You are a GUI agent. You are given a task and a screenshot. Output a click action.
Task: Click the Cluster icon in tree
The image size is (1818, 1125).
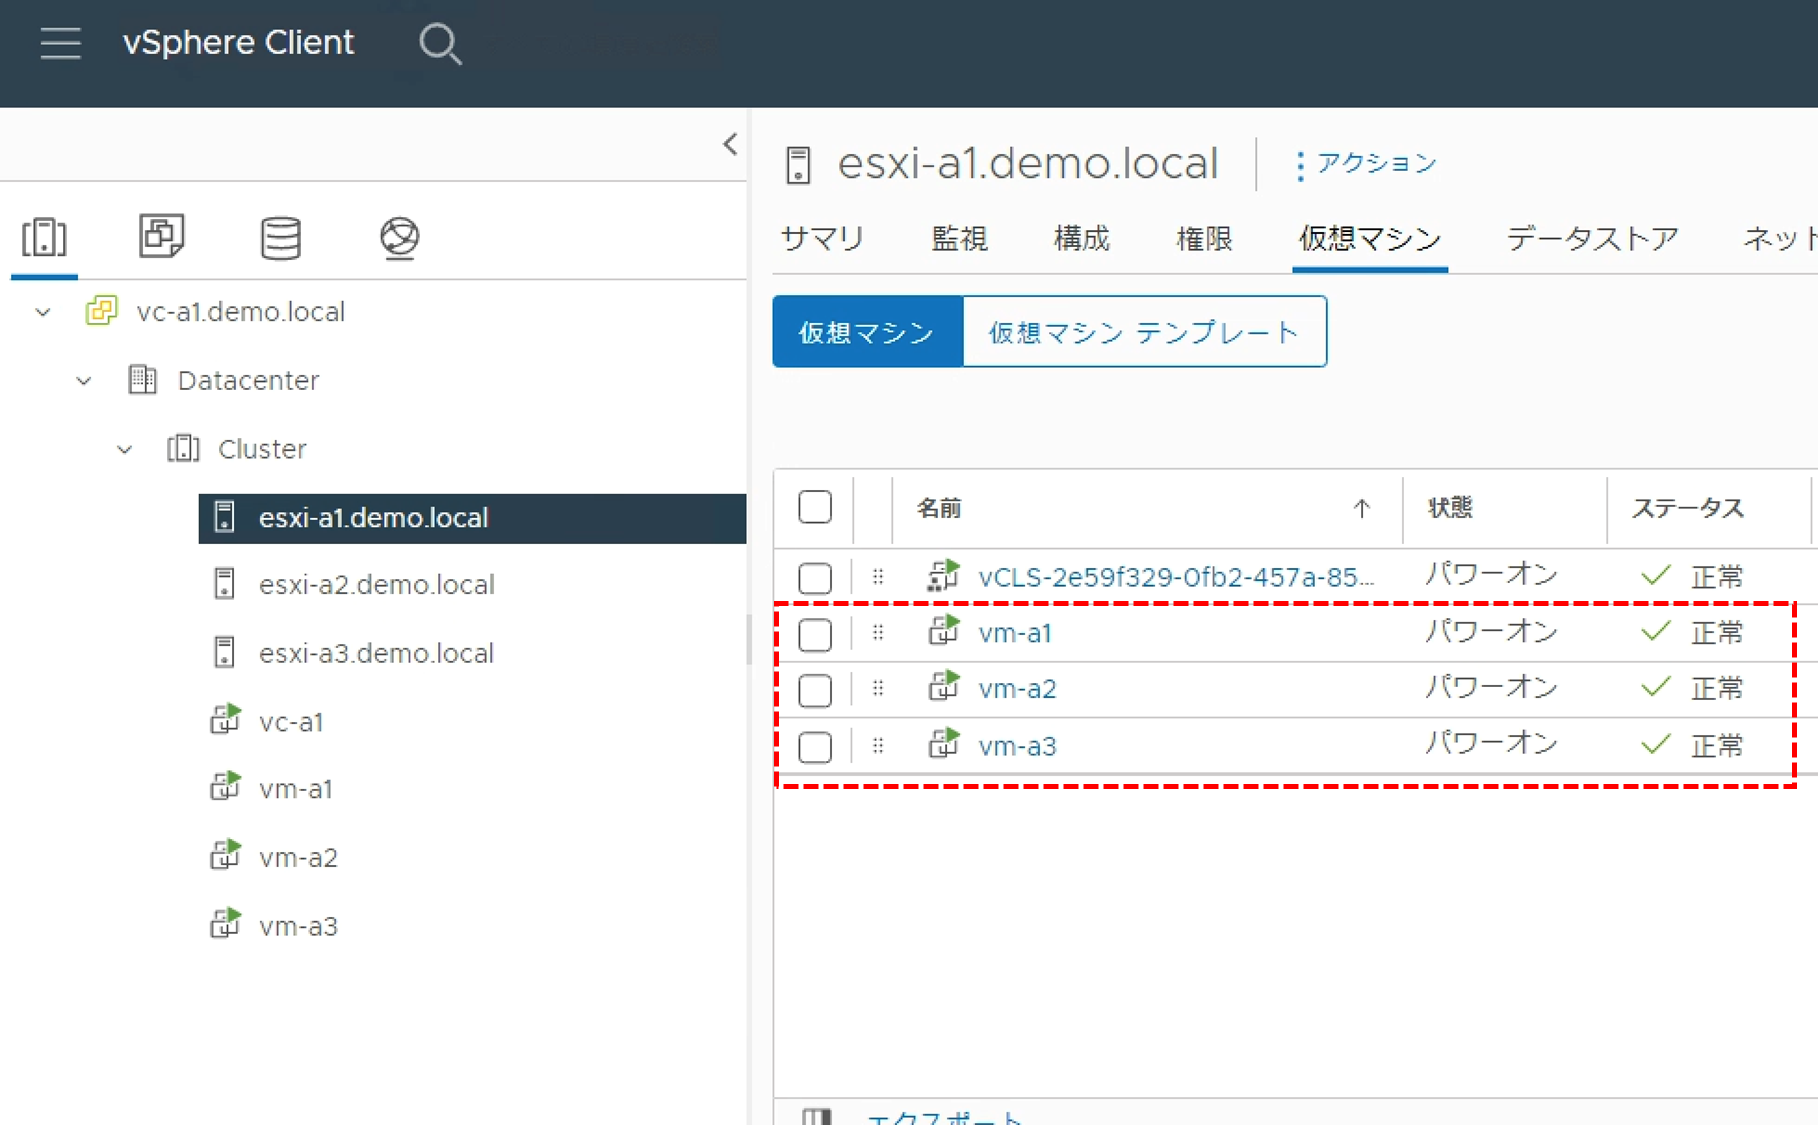pos(183,448)
